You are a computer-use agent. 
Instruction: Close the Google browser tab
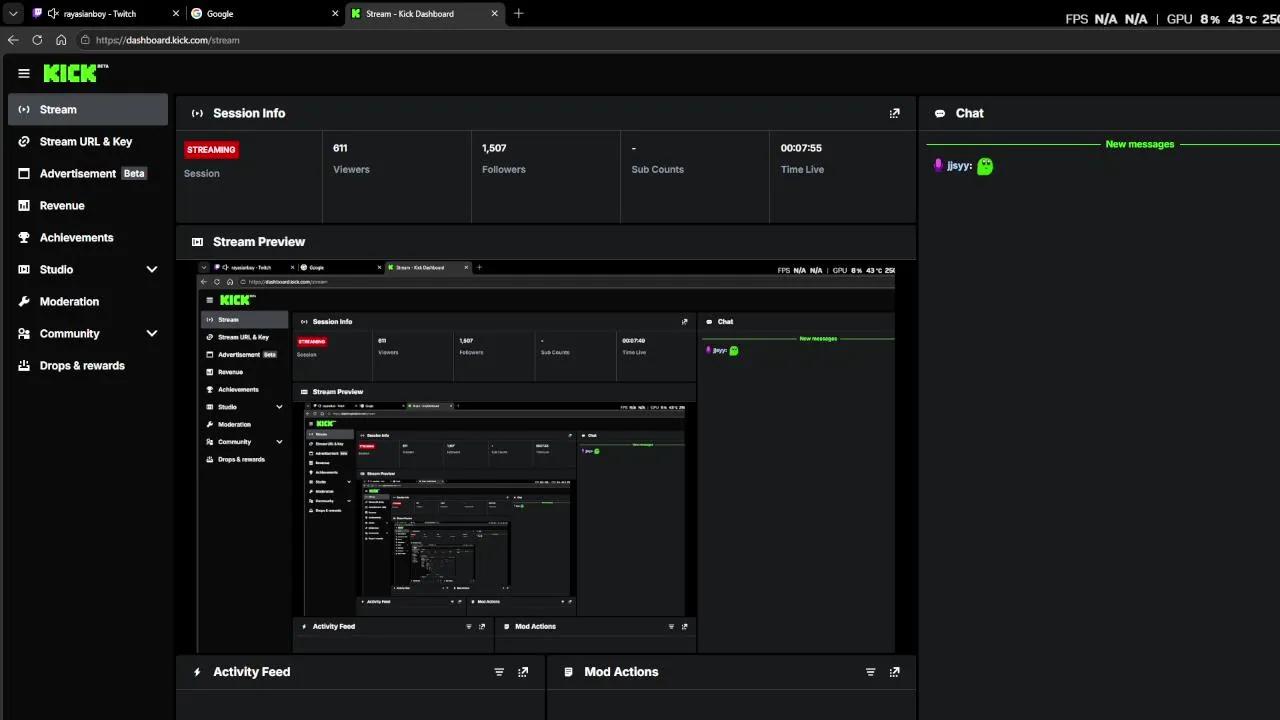tap(333, 14)
